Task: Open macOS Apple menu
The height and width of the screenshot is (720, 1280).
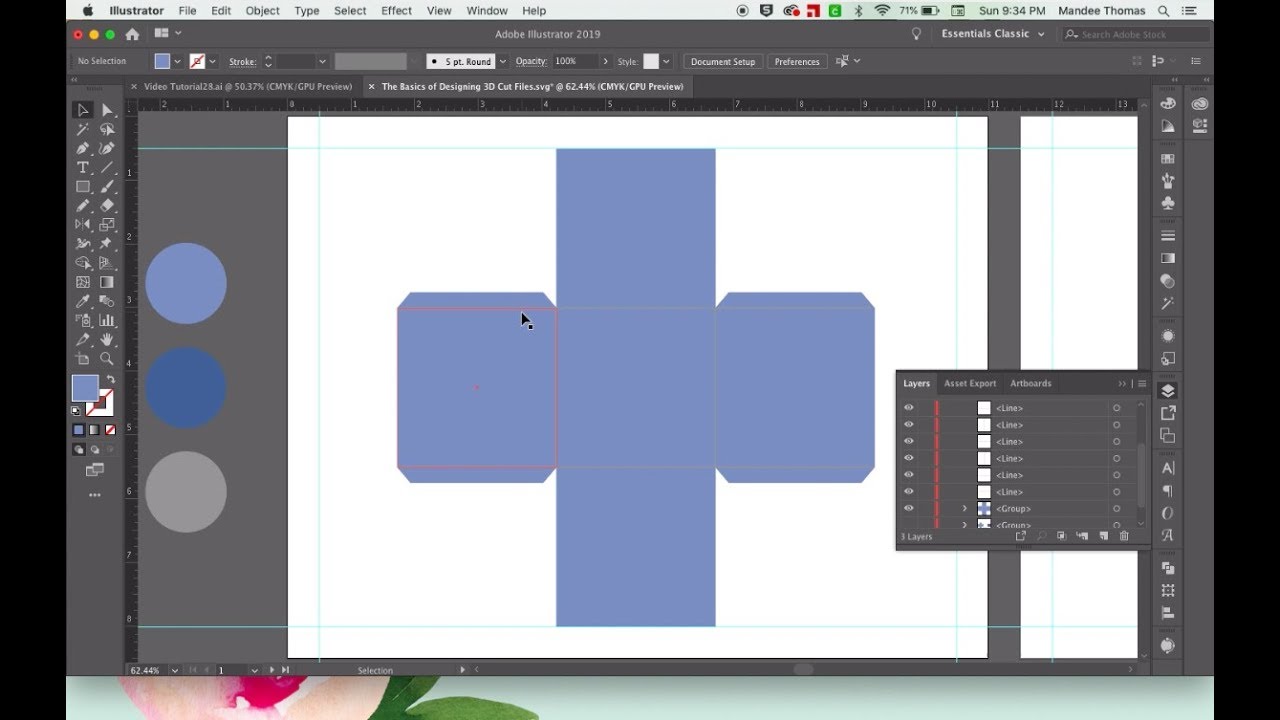Action: tap(87, 10)
